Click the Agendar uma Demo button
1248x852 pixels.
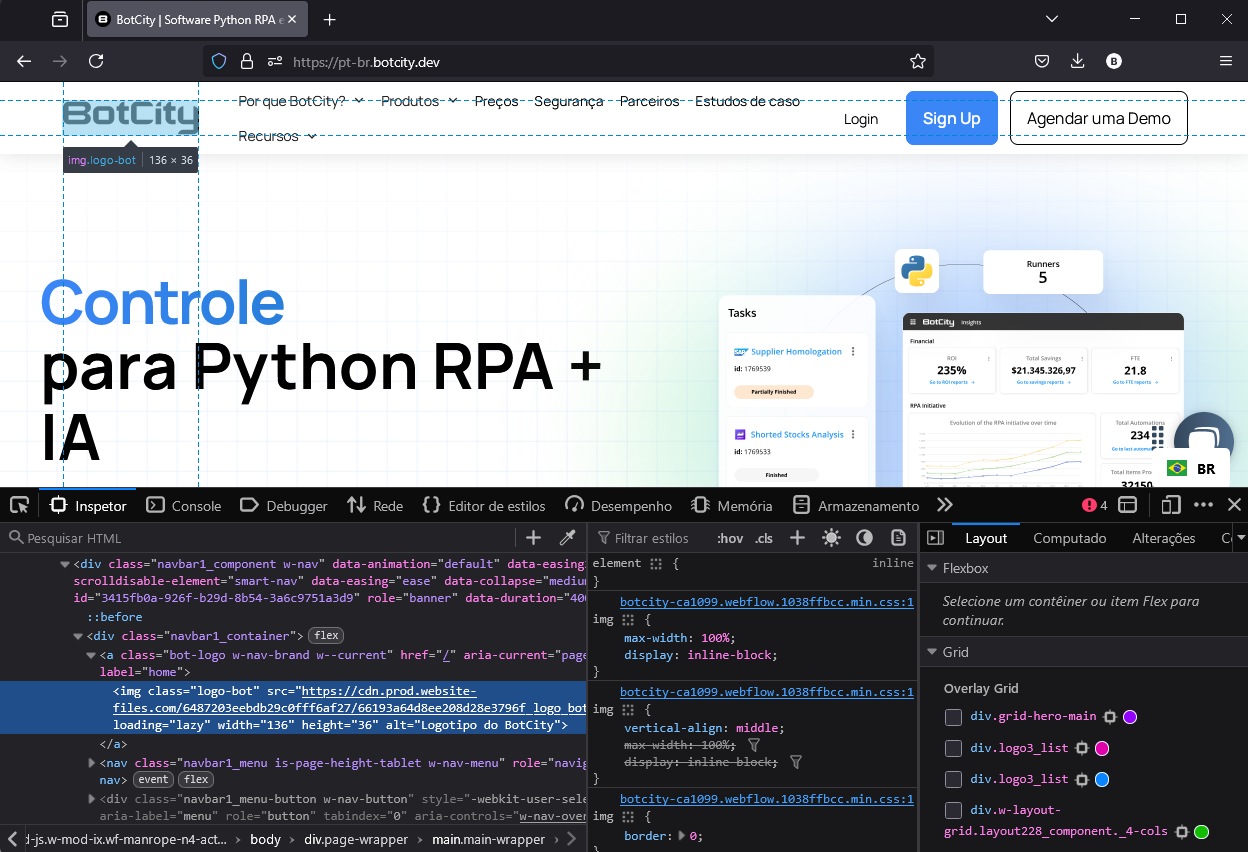tap(1098, 118)
